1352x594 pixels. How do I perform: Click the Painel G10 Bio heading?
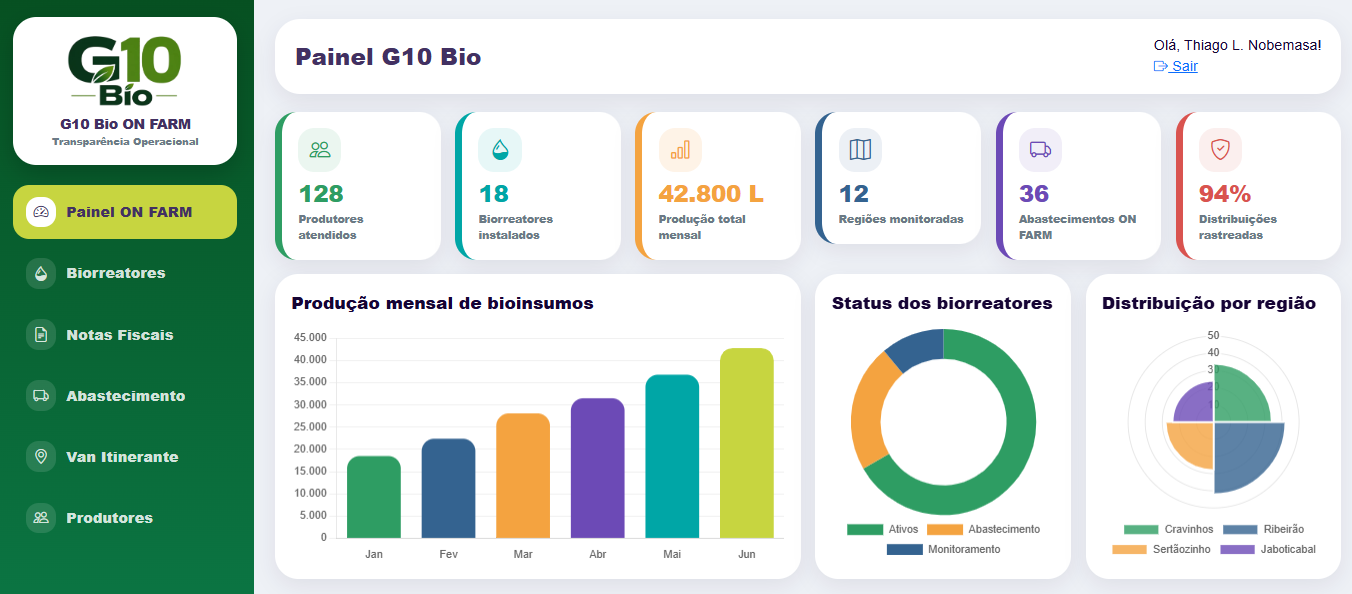tap(388, 56)
